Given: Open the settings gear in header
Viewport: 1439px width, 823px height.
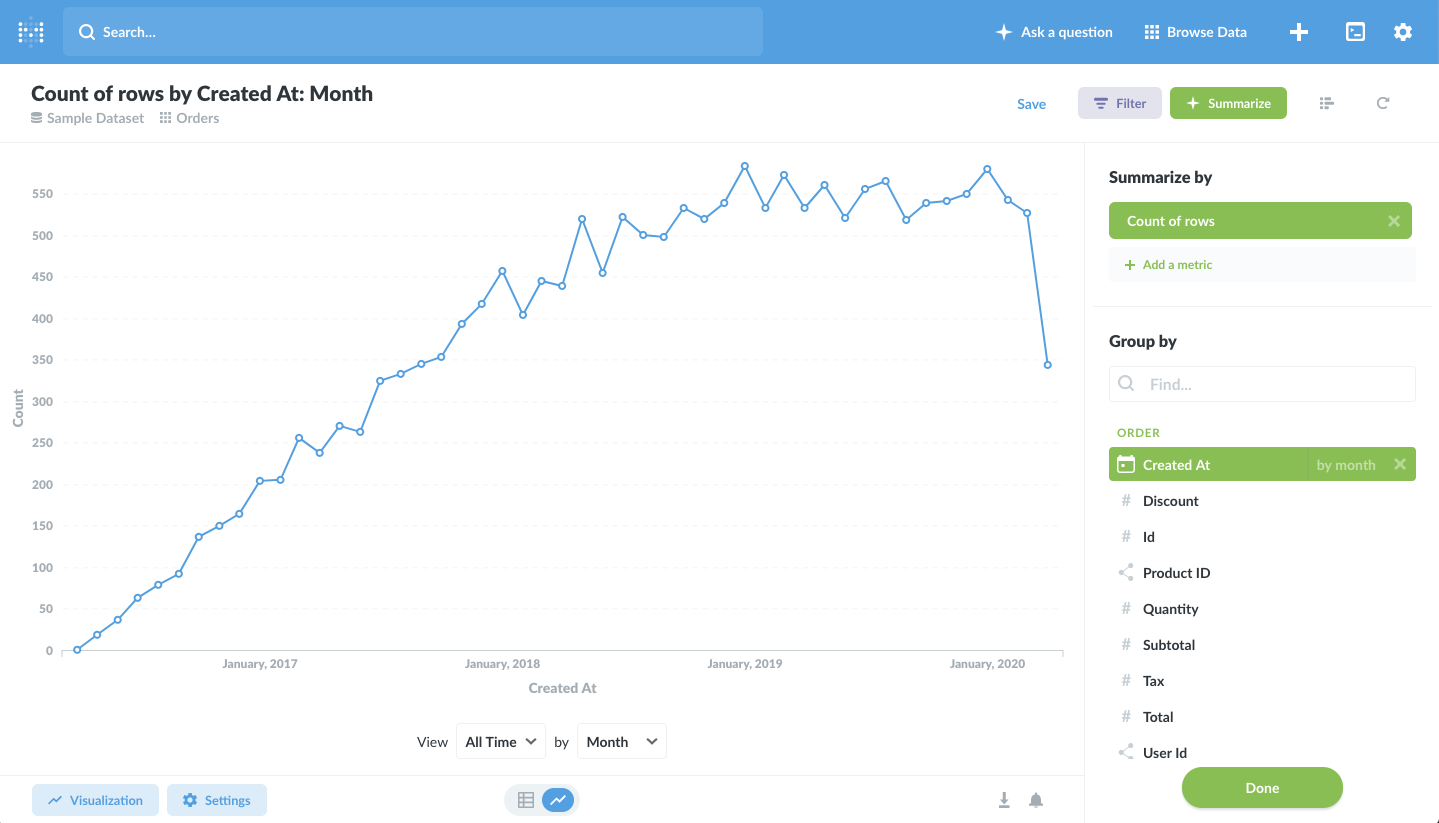Looking at the screenshot, I should [1403, 32].
